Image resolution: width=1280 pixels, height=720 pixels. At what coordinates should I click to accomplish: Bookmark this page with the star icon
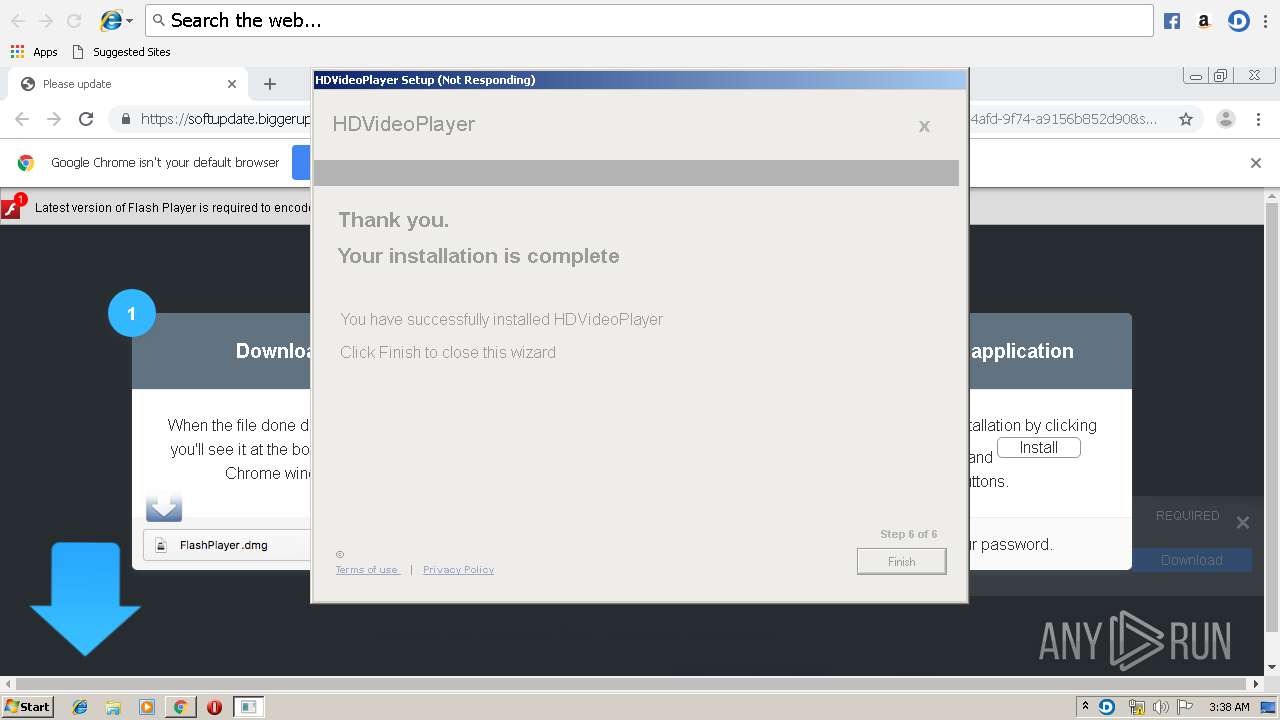click(1186, 119)
